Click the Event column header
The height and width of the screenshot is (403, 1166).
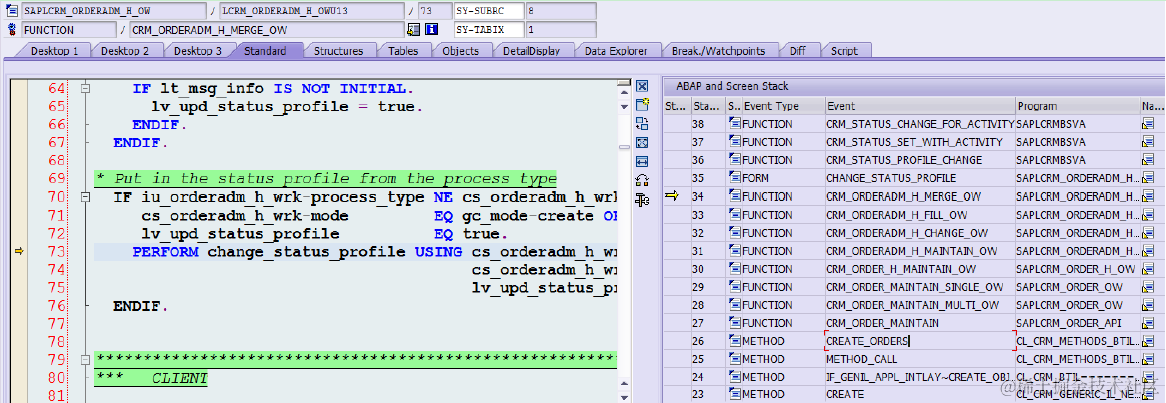(x=921, y=106)
